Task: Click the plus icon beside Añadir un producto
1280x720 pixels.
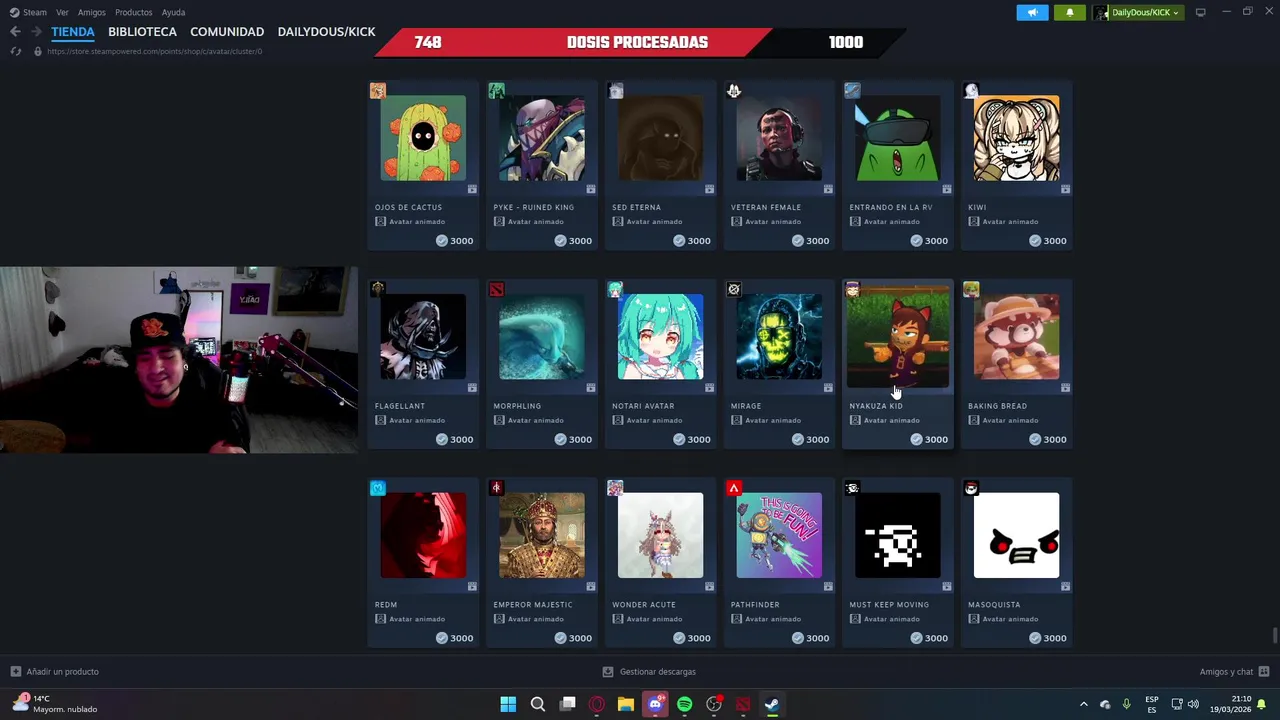Action: tap(15, 672)
